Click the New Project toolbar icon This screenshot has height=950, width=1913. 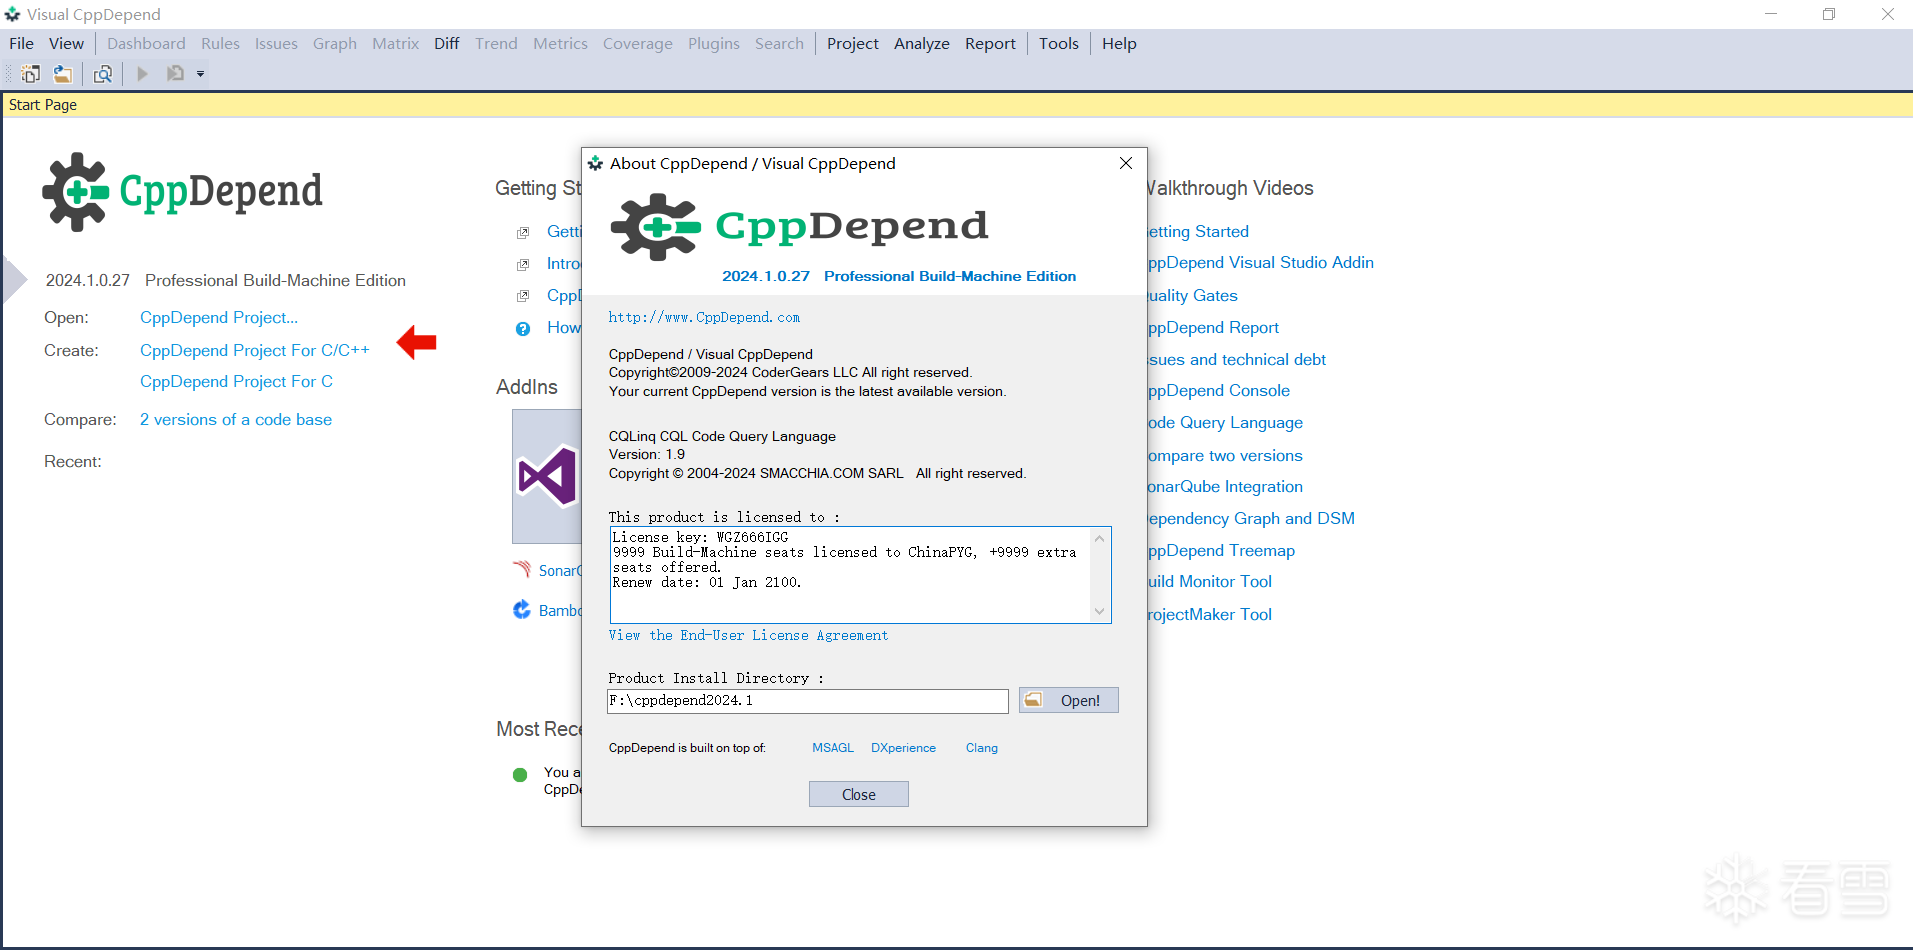click(31, 74)
